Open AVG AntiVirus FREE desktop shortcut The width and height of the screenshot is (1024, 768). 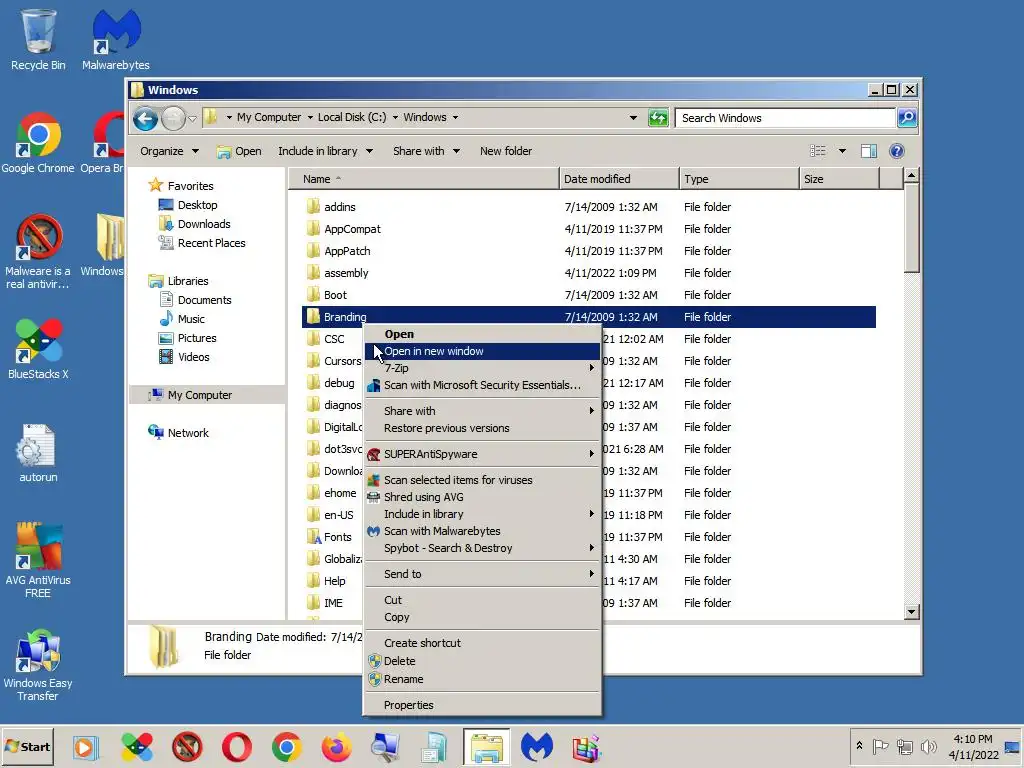38,560
